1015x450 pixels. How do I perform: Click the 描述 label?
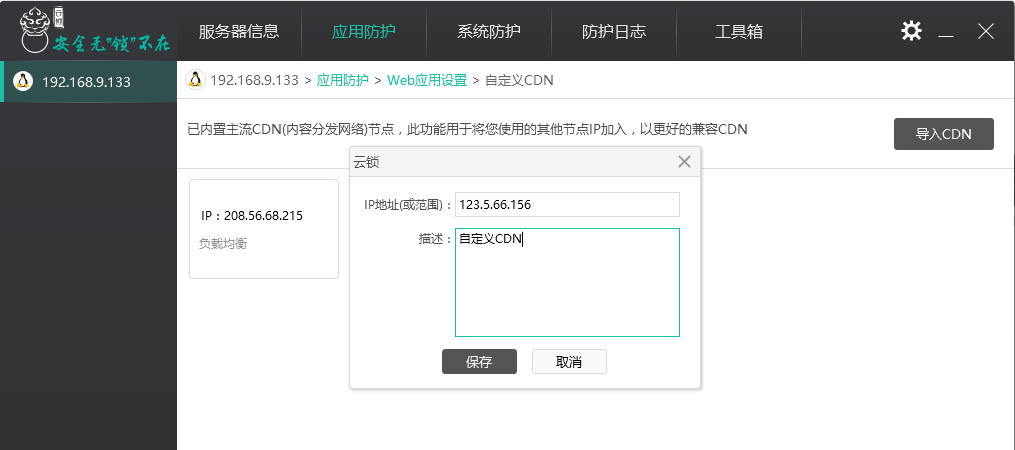(435, 239)
